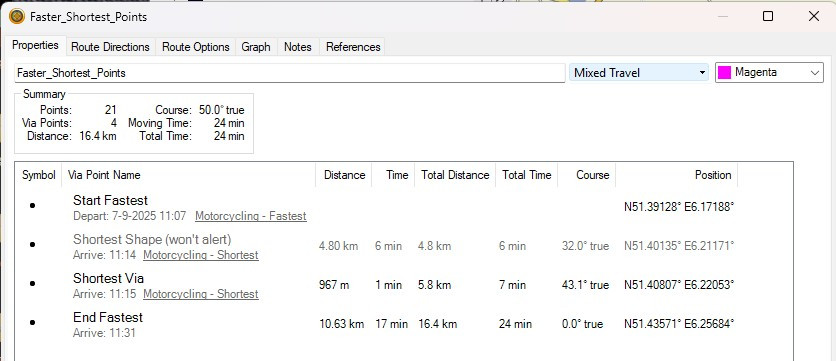Click Arrive: 11:31 text

point(104,333)
